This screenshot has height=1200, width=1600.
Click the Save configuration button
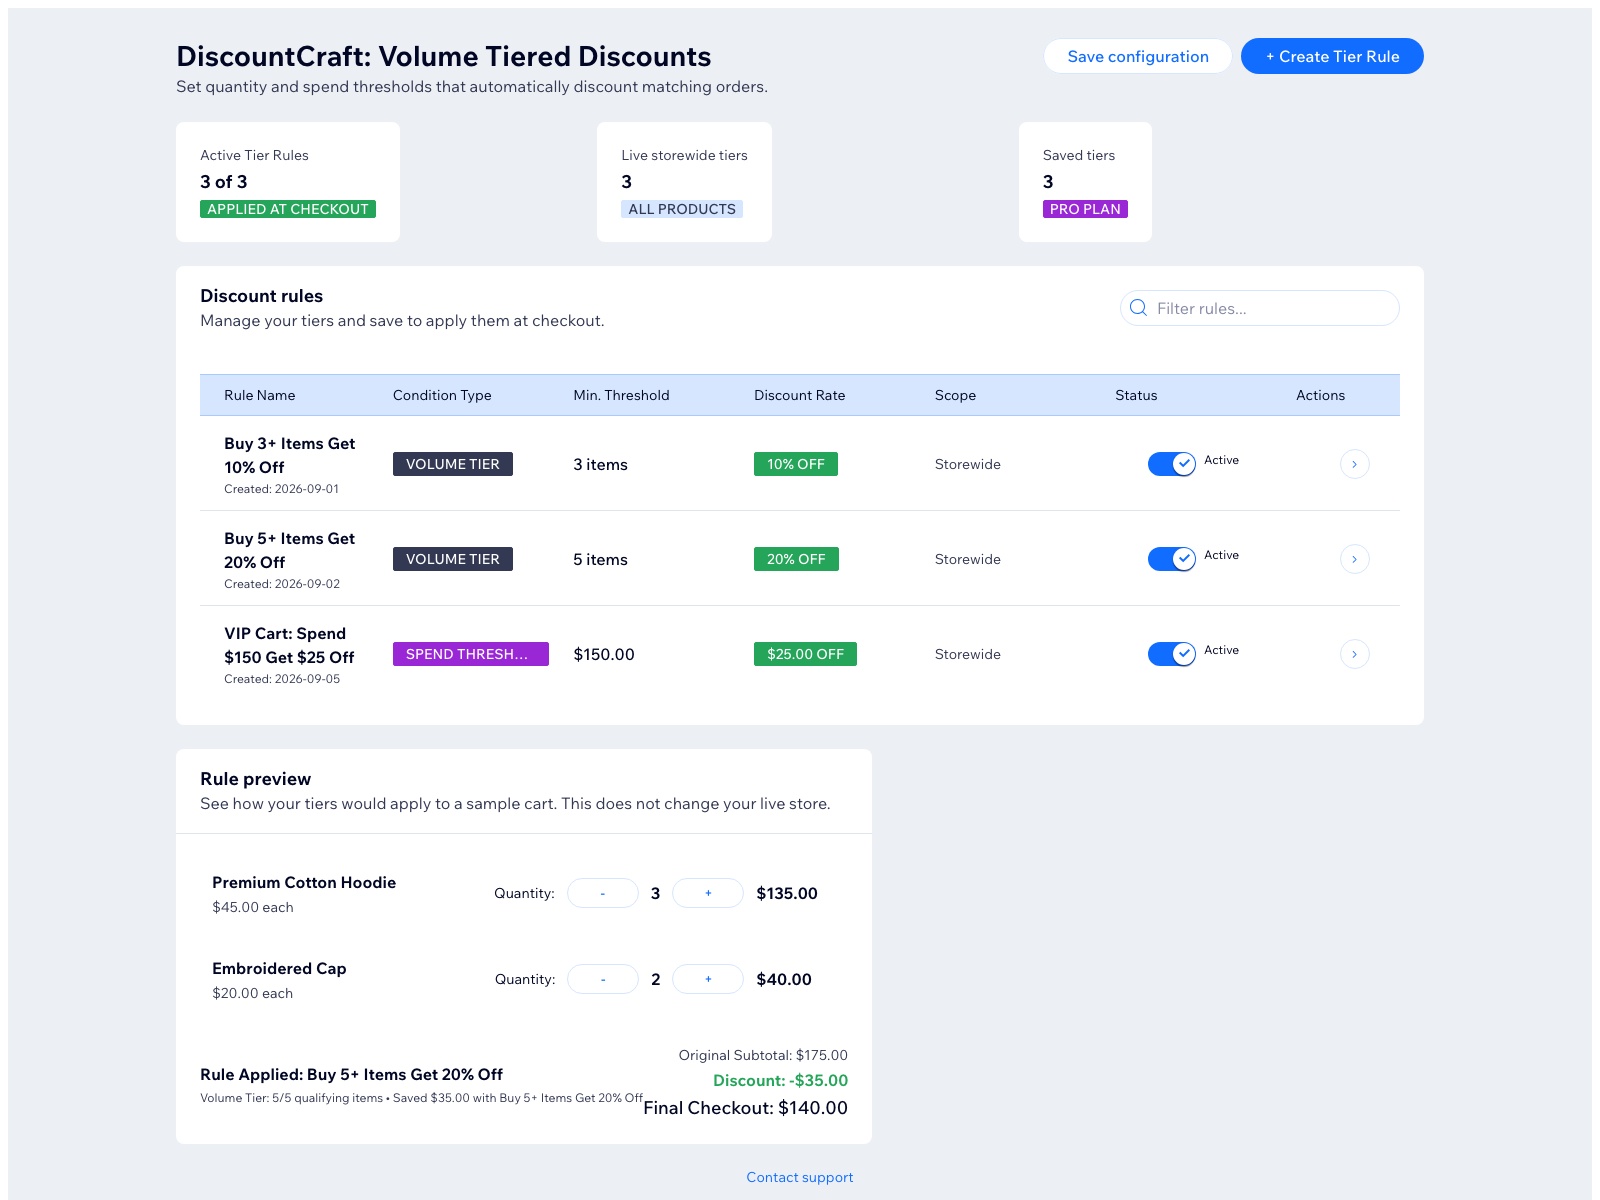tap(1138, 56)
